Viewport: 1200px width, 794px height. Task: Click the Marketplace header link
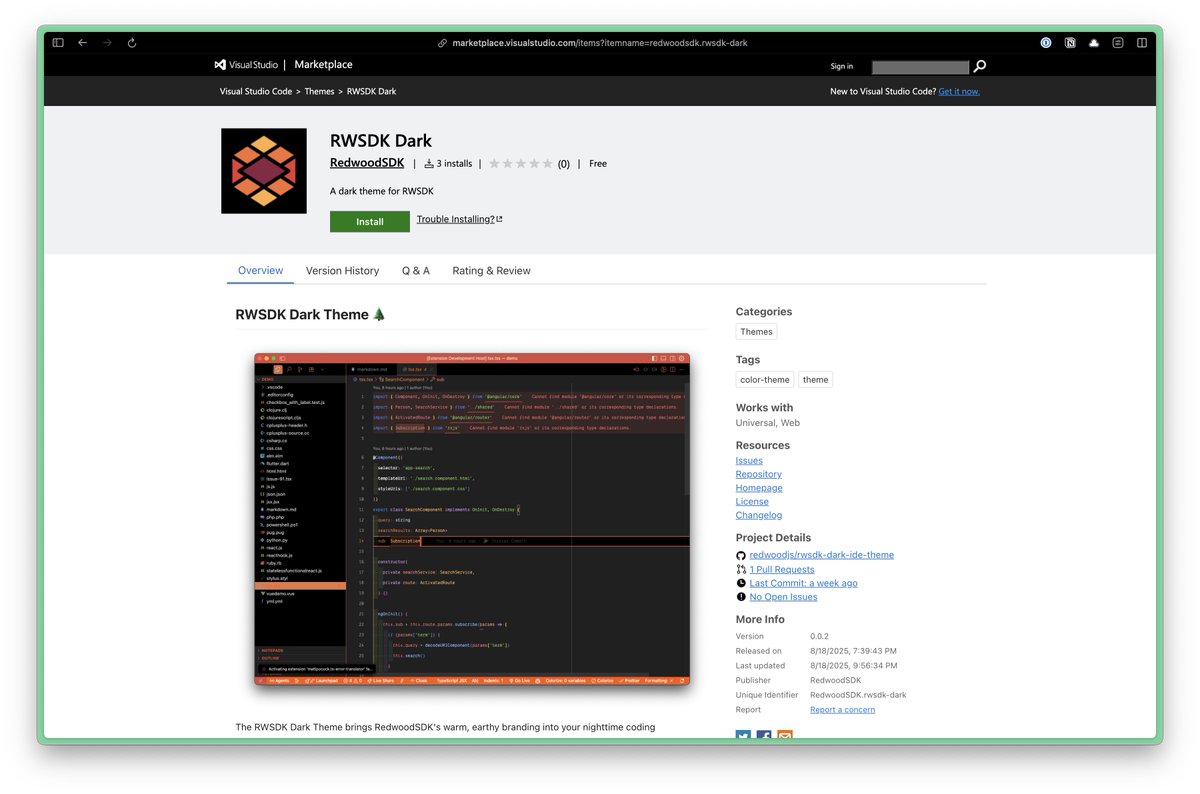point(324,64)
